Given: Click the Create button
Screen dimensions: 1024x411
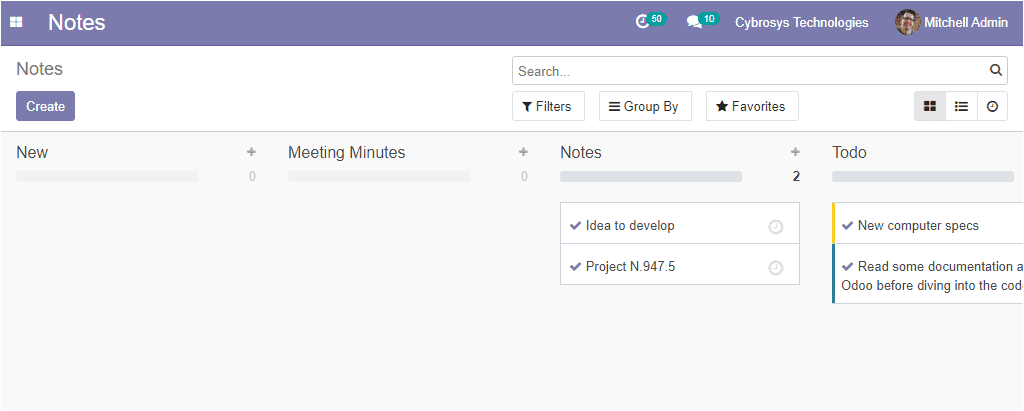Looking at the screenshot, I should [x=46, y=107].
